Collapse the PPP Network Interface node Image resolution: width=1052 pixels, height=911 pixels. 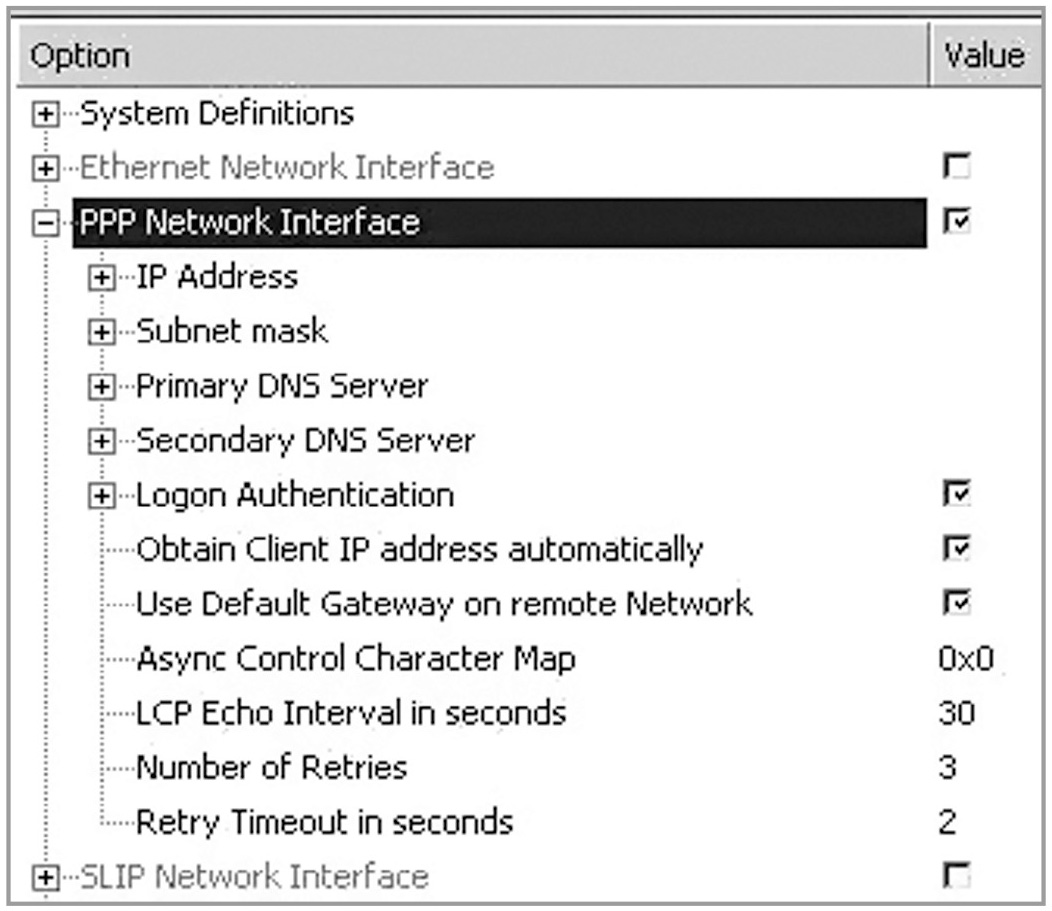44,224
